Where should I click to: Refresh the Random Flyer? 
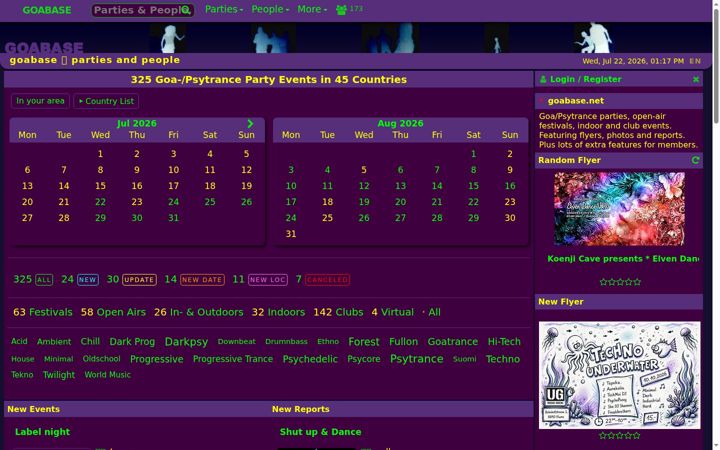695,160
